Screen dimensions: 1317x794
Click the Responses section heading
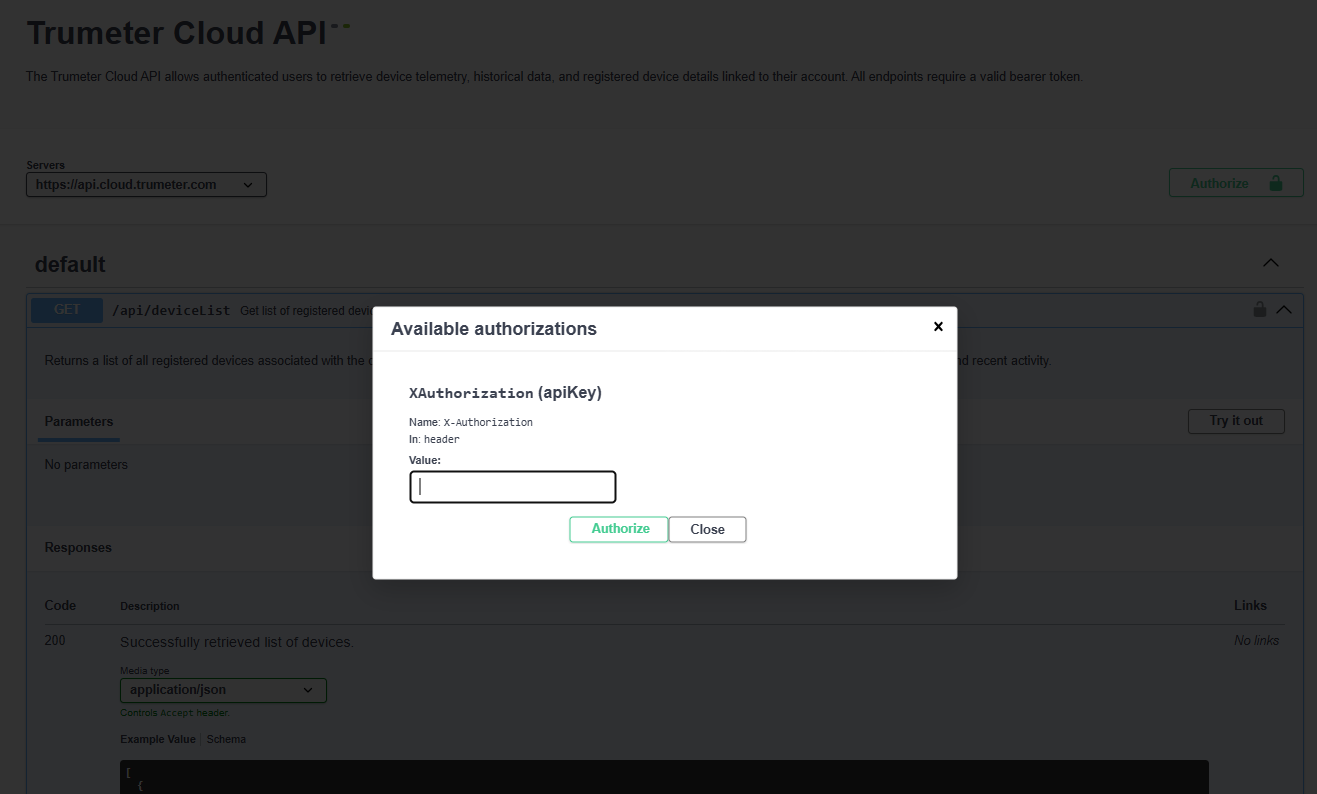pyautogui.click(x=78, y=548)
